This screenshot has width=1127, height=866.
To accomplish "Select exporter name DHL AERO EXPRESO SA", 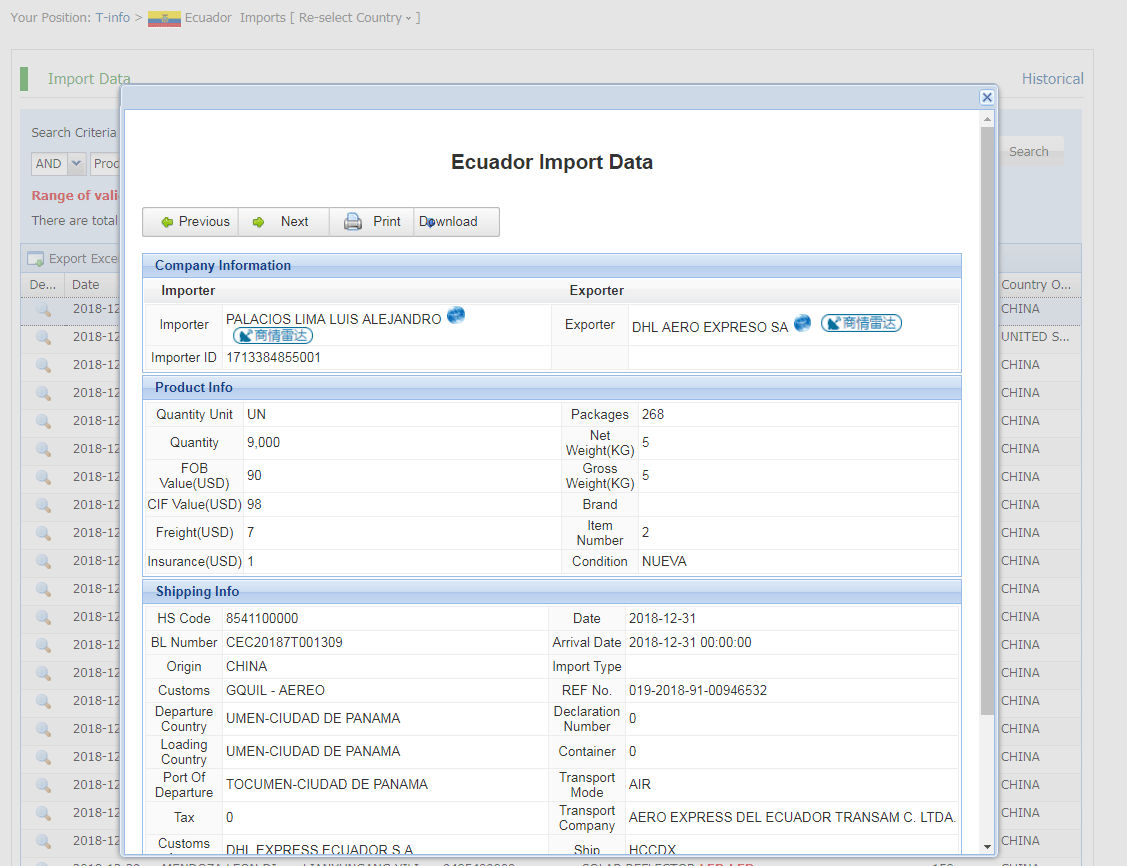I will (x=709, y=328).
